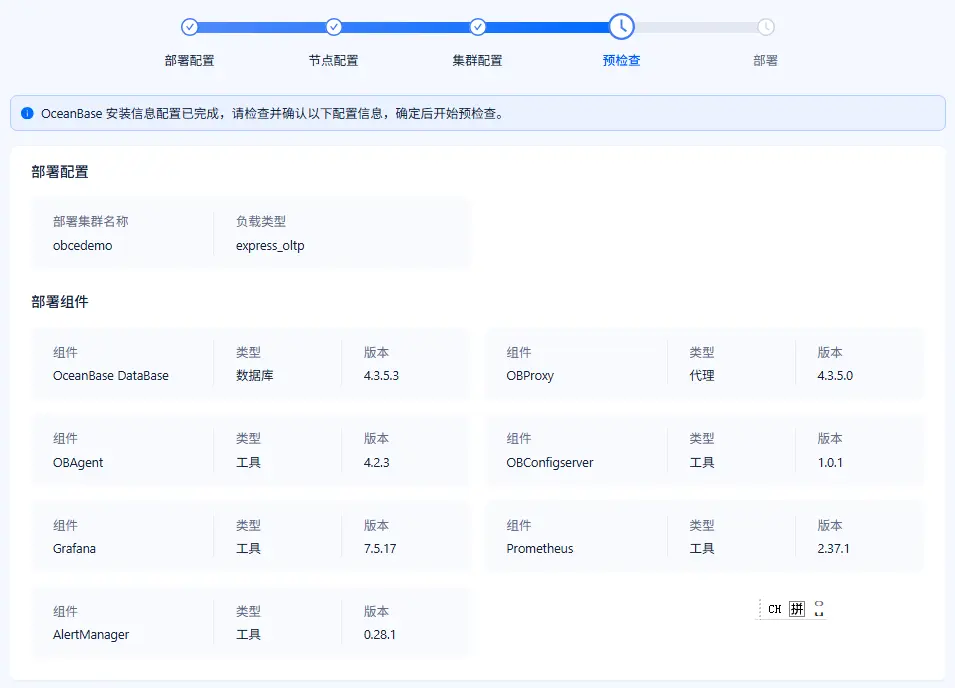
Task: Click the 预检查 clock step icon
Action: coord(621,27)
